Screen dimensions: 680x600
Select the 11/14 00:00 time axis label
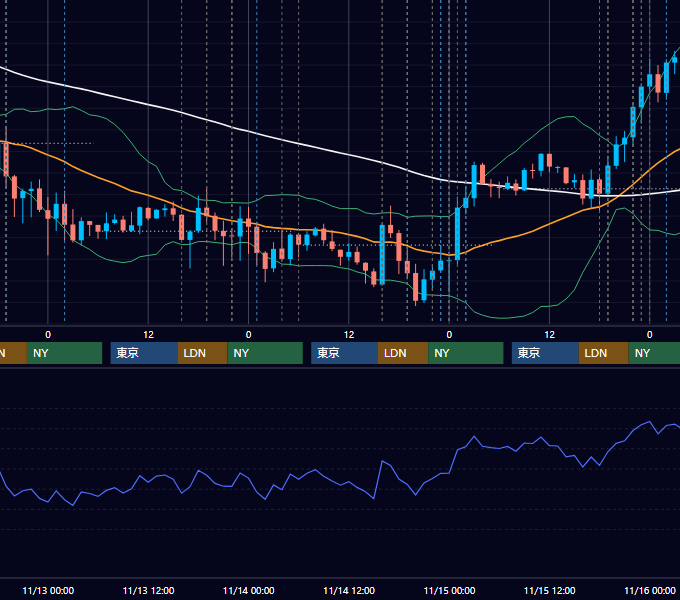click(248, 590)
